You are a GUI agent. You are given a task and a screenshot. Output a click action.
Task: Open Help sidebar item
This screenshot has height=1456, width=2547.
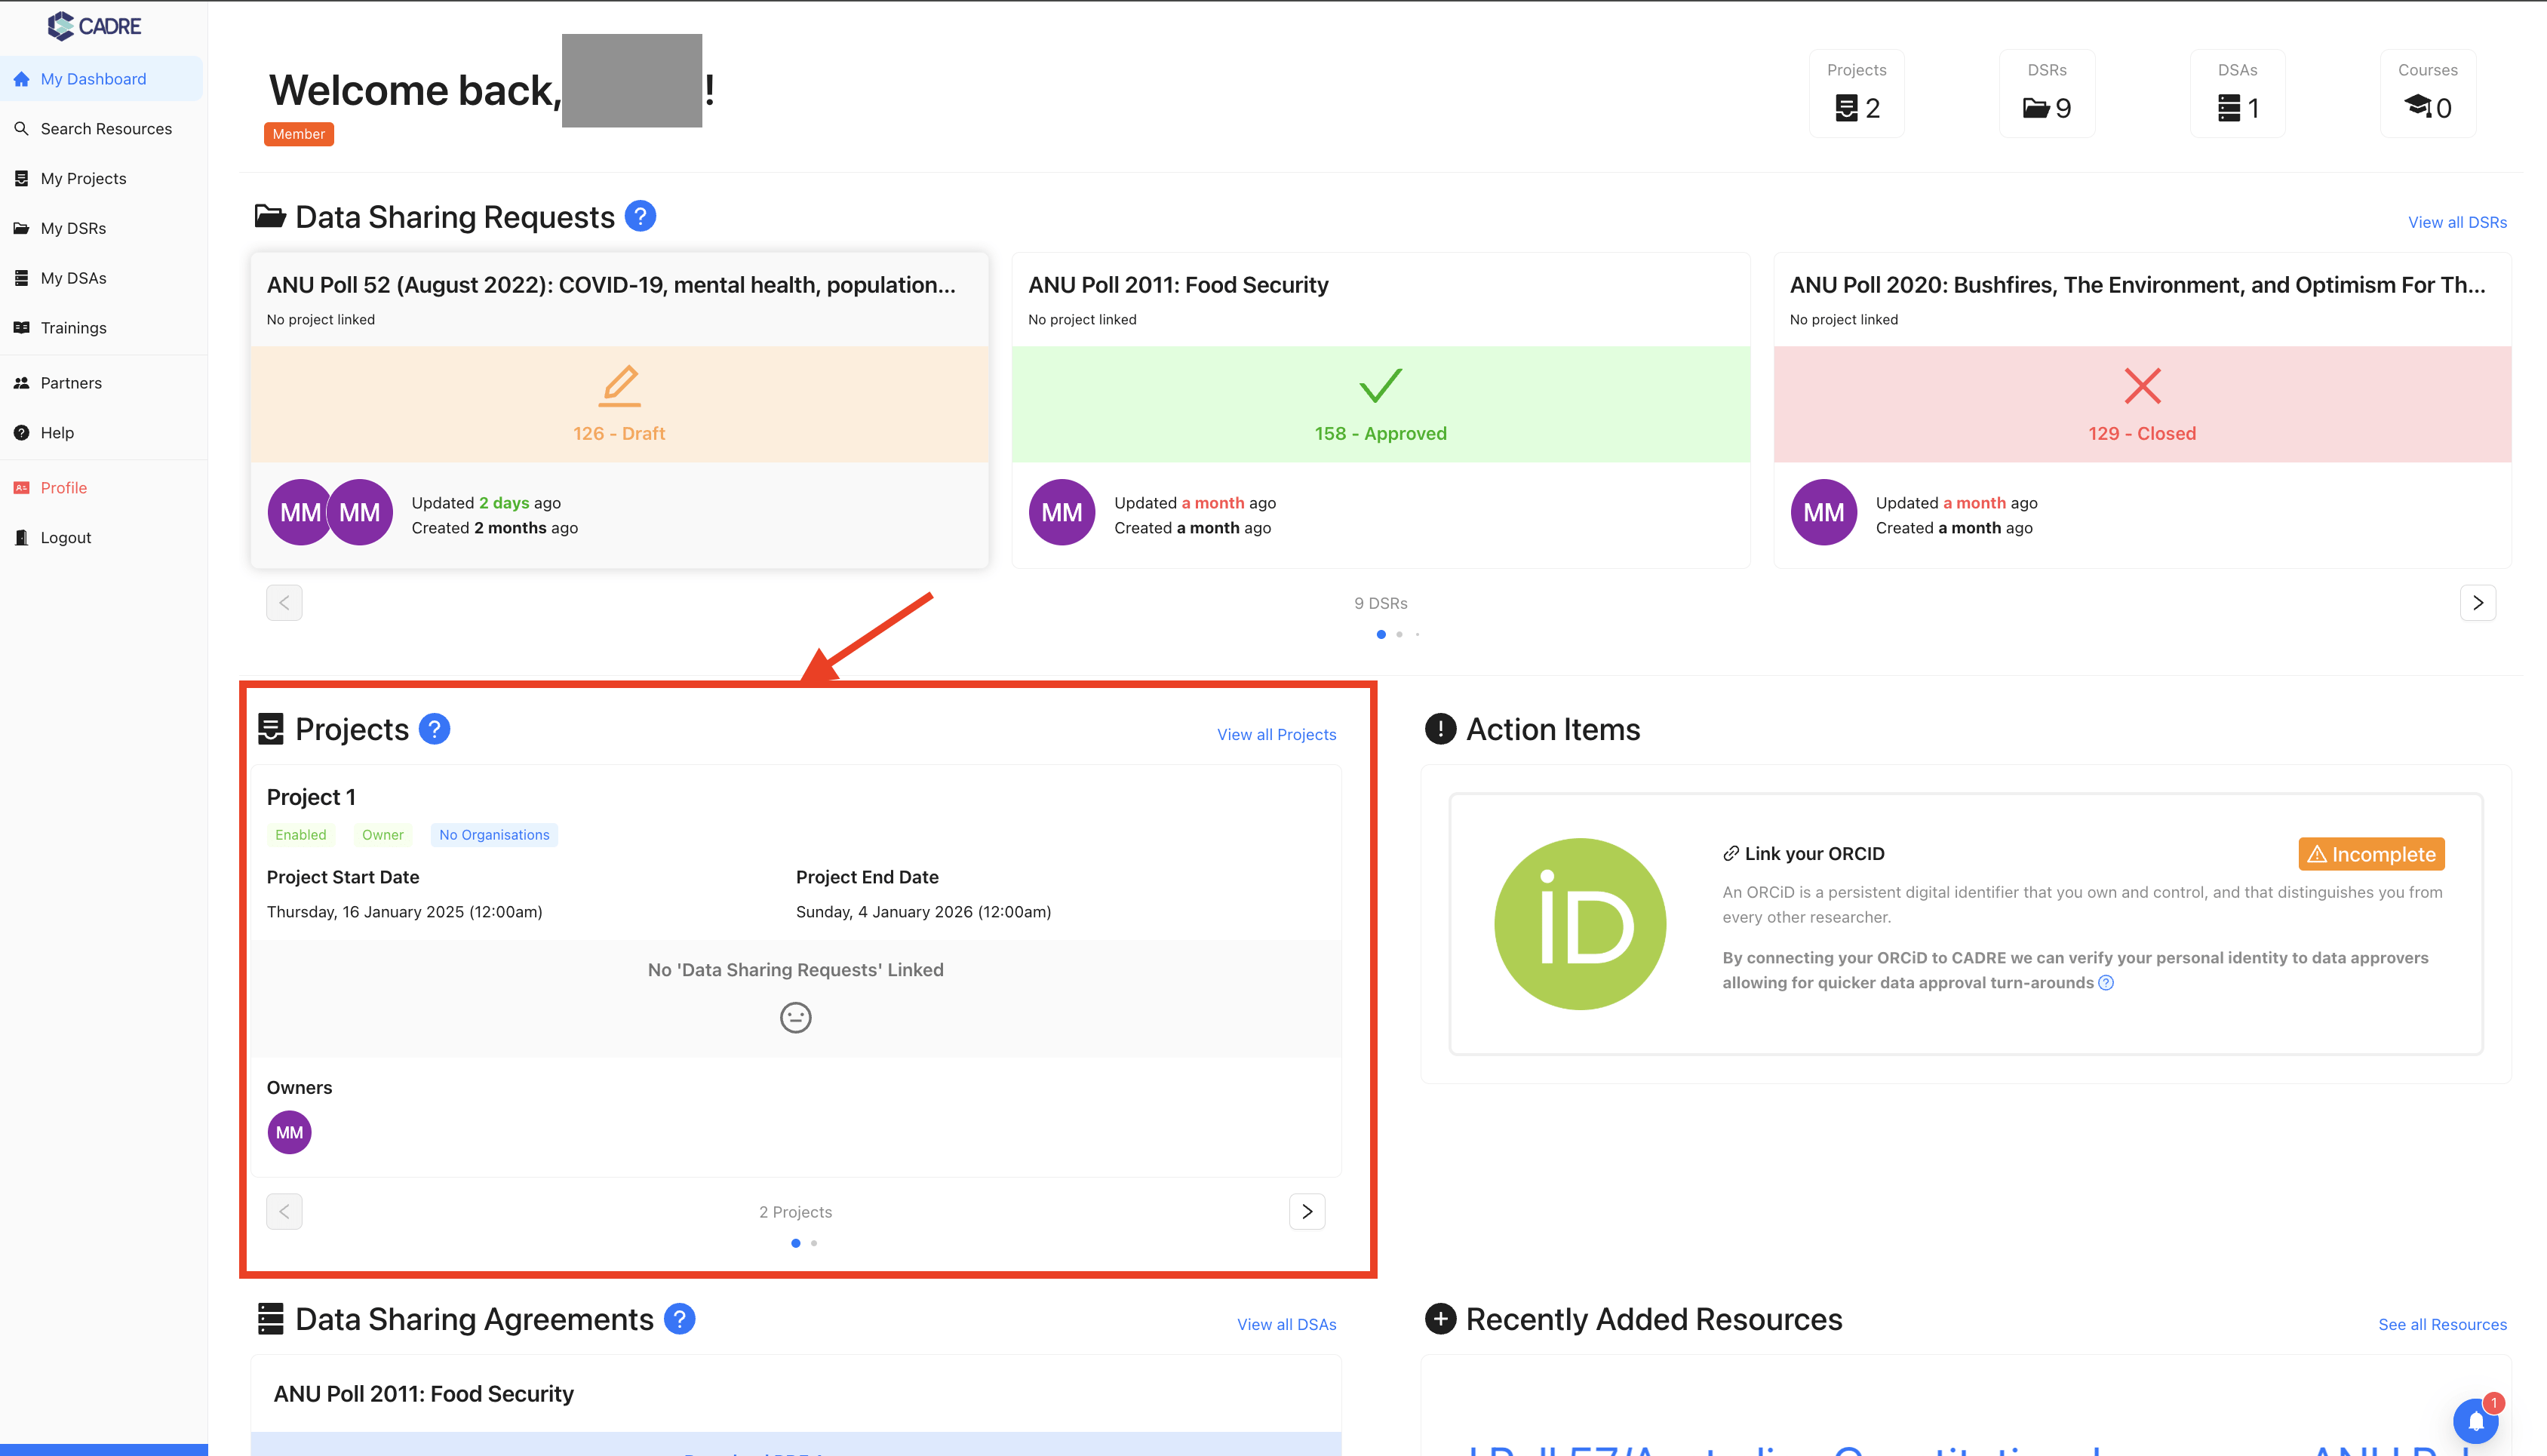(101, 433)
